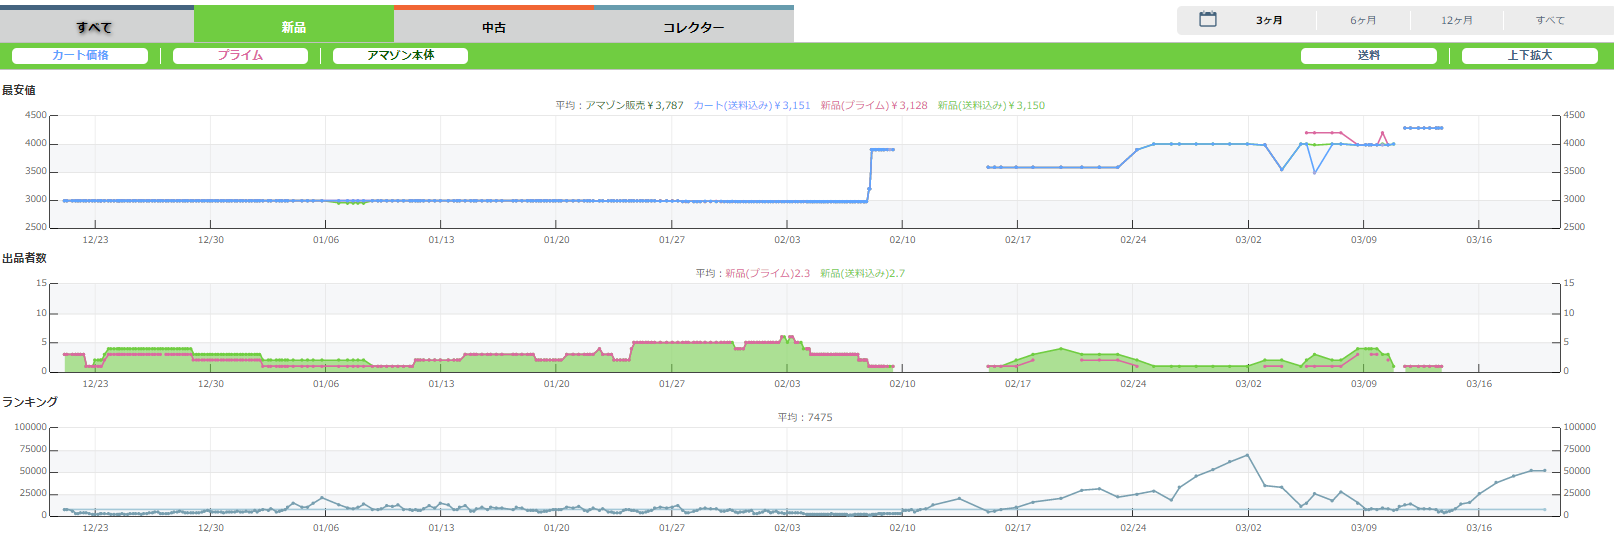Toggle the 送料 shipping option
The width and height of the screenshot is (1614, 536).
click(1368, 56)
